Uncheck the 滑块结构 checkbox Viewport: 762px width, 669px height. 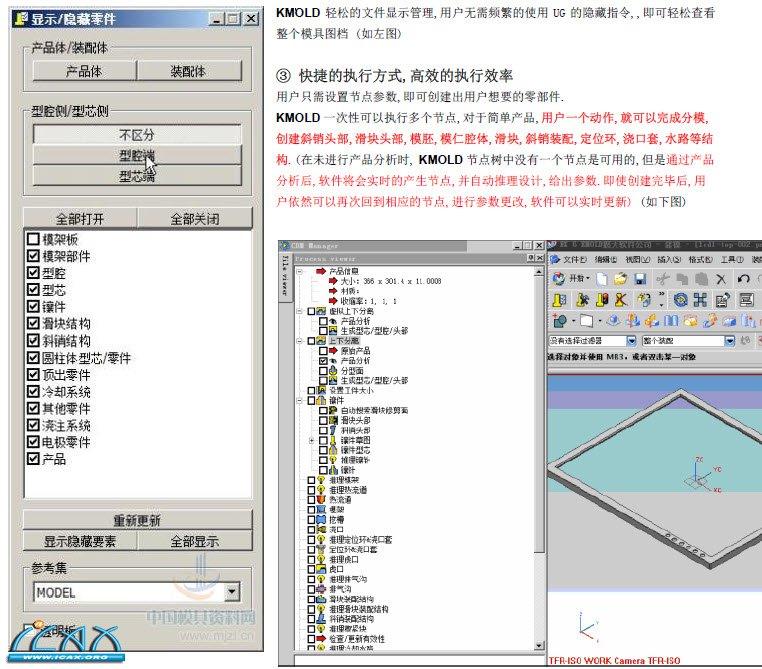(33, 324)
